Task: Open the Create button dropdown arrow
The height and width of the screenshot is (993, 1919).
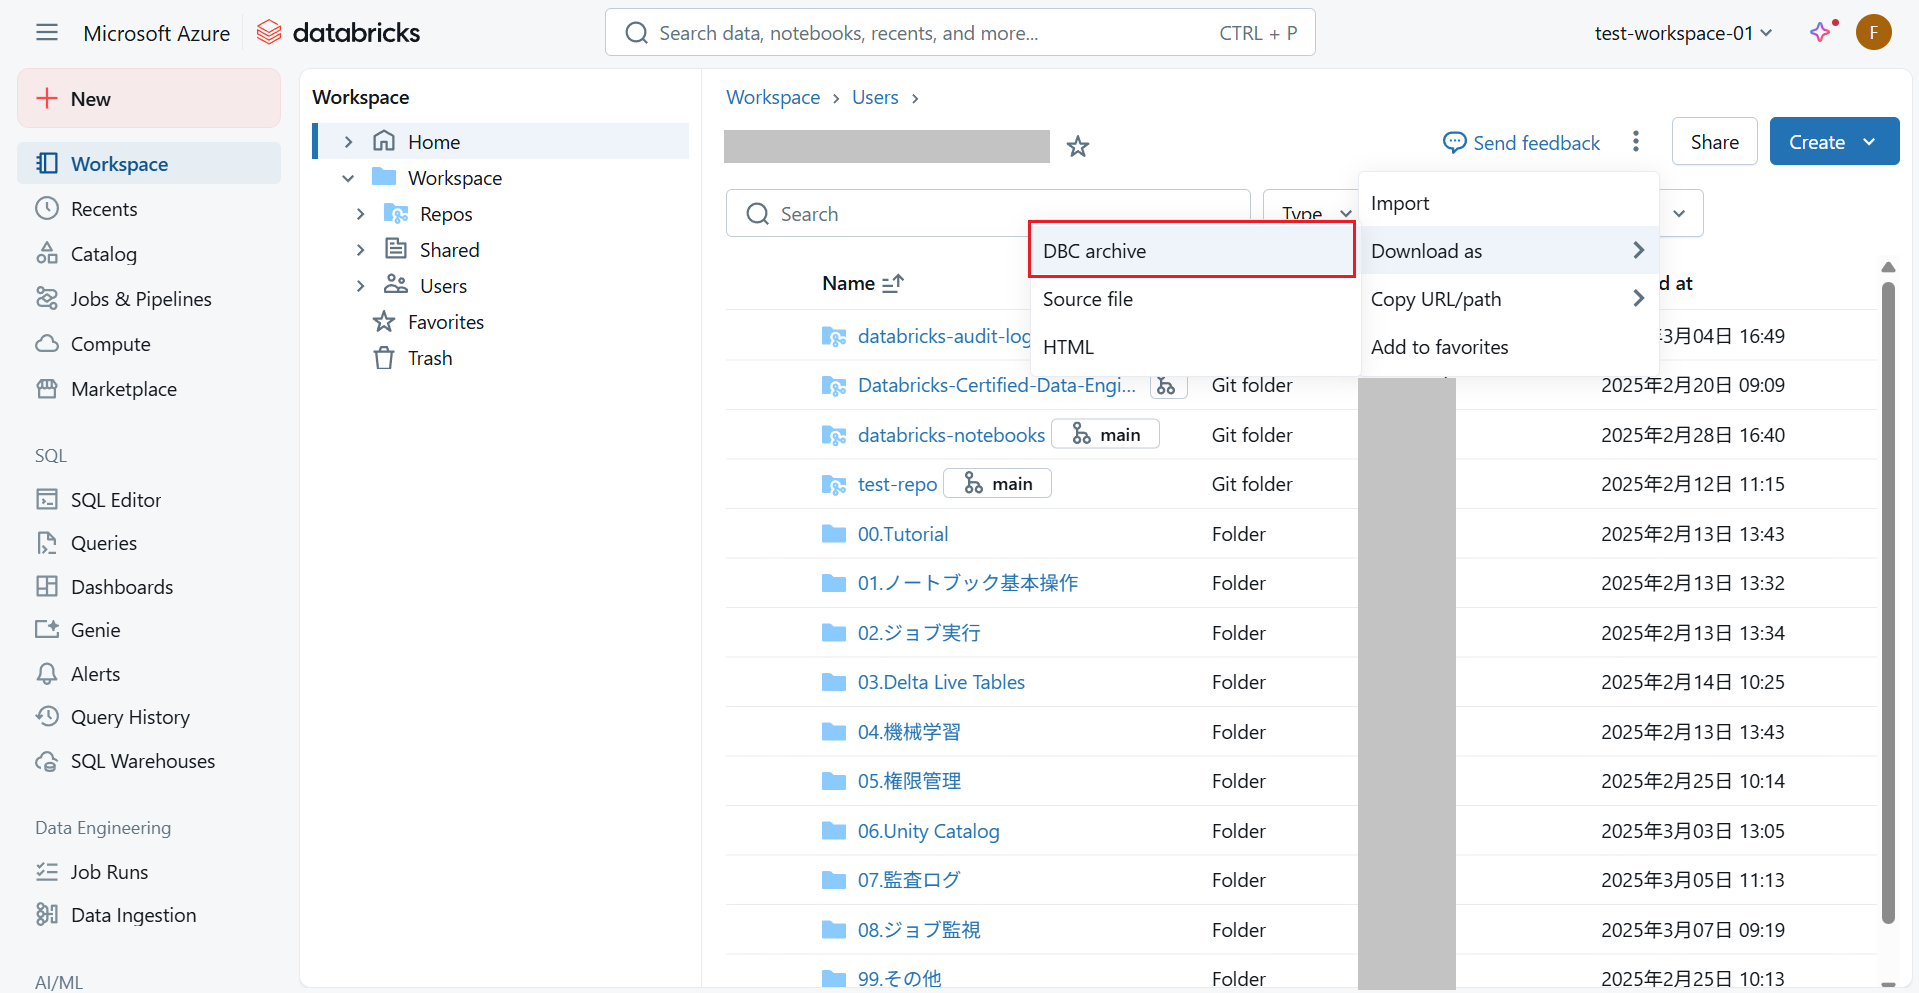Action: pos(1869,142)
